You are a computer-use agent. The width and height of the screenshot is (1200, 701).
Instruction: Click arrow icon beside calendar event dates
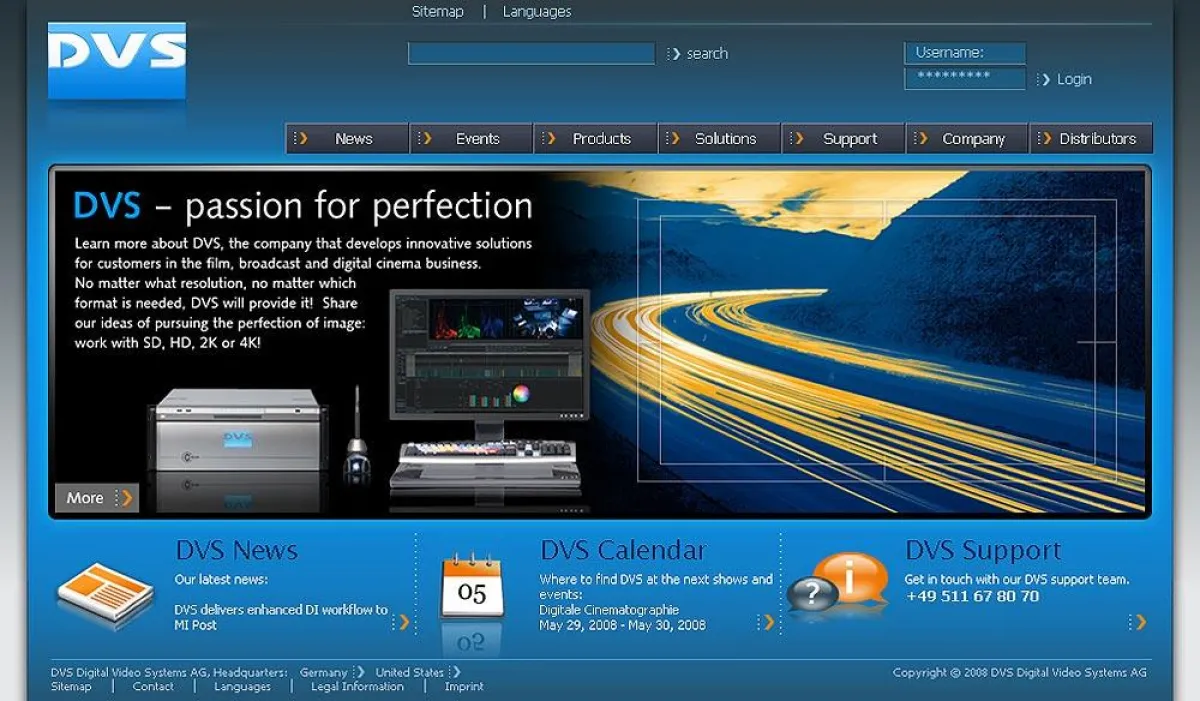click(x=767, y=622)
